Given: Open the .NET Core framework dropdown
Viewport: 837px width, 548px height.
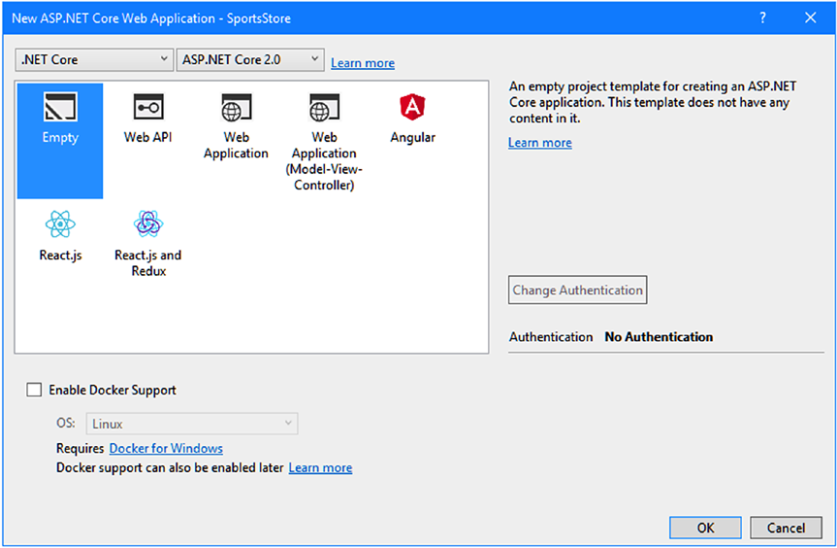Looking at the screenshot, I should click(95, 60).
